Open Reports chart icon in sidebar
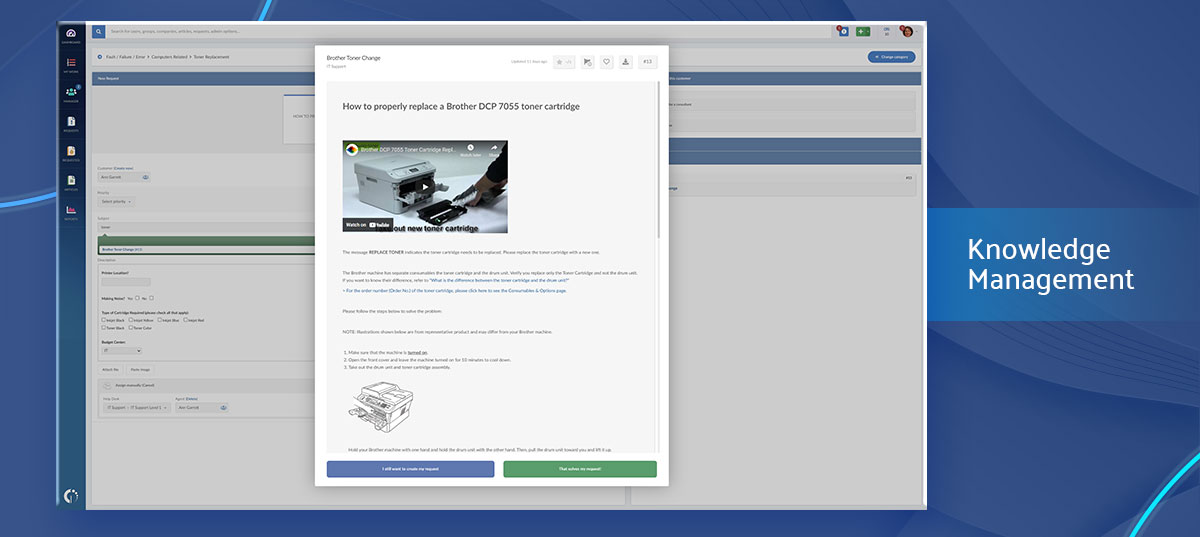 pos(71,211)
